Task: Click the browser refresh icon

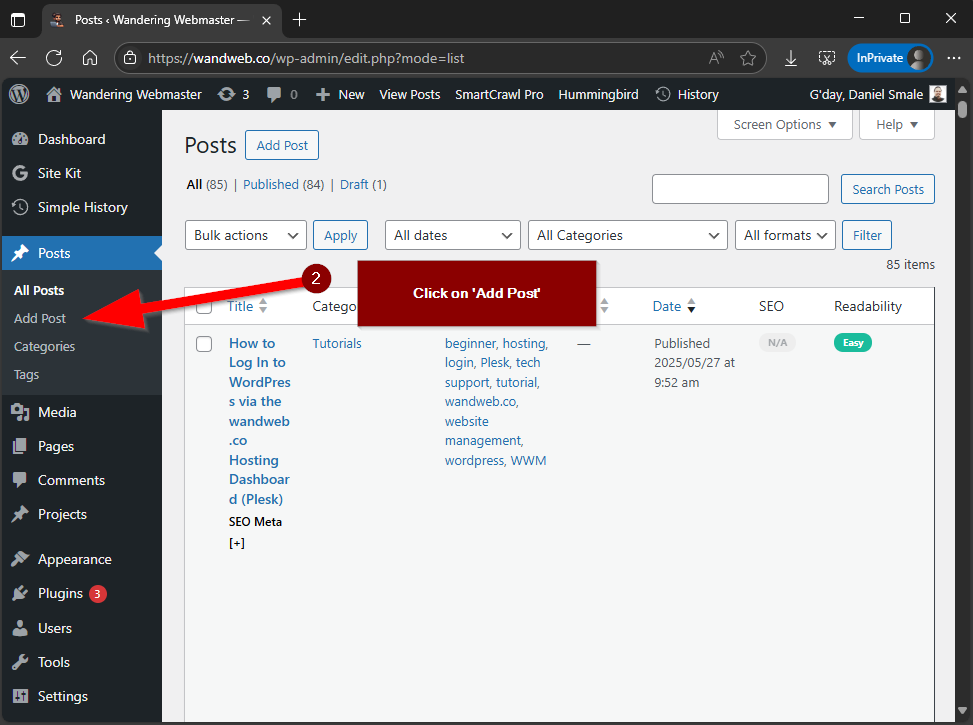Action: click(54, 58)
